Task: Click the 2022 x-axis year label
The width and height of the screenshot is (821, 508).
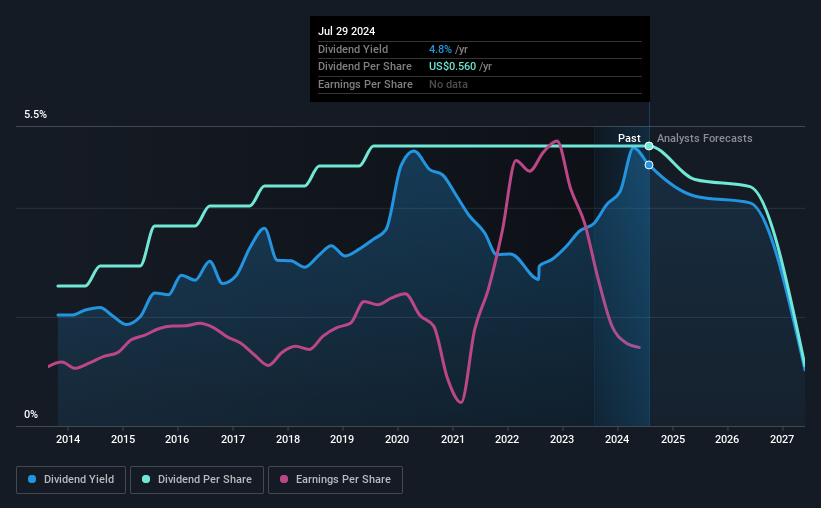Action: point(507,439)
